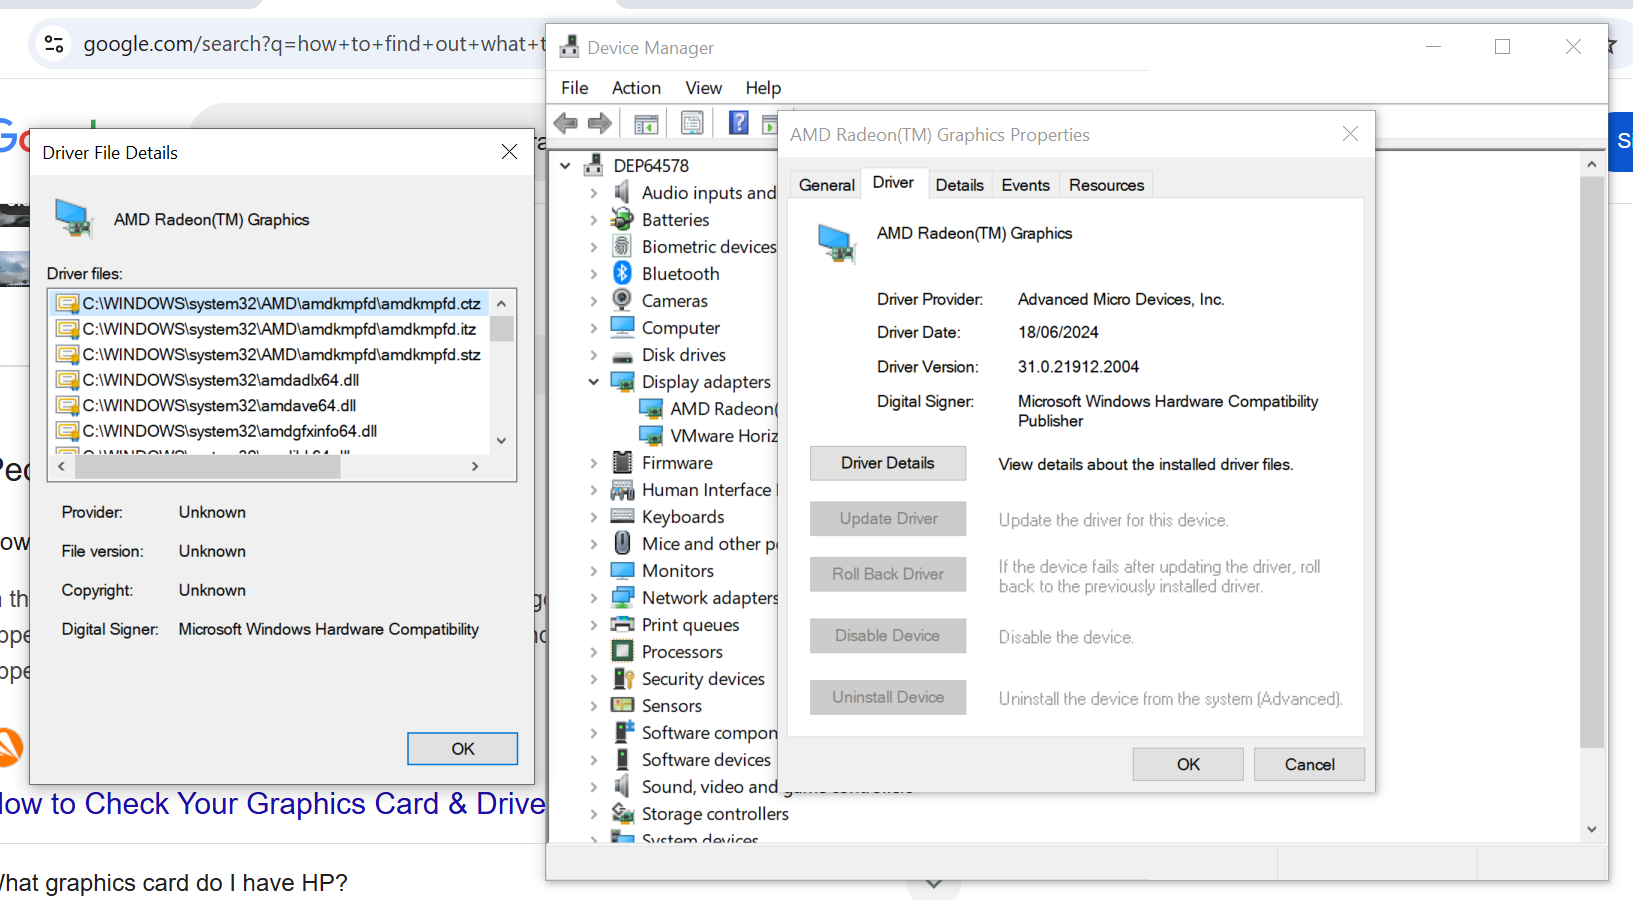This screenshot has height=900, width=1633.
Task: Select the DEP64578 computer root icon
Action: pos(594,165)
